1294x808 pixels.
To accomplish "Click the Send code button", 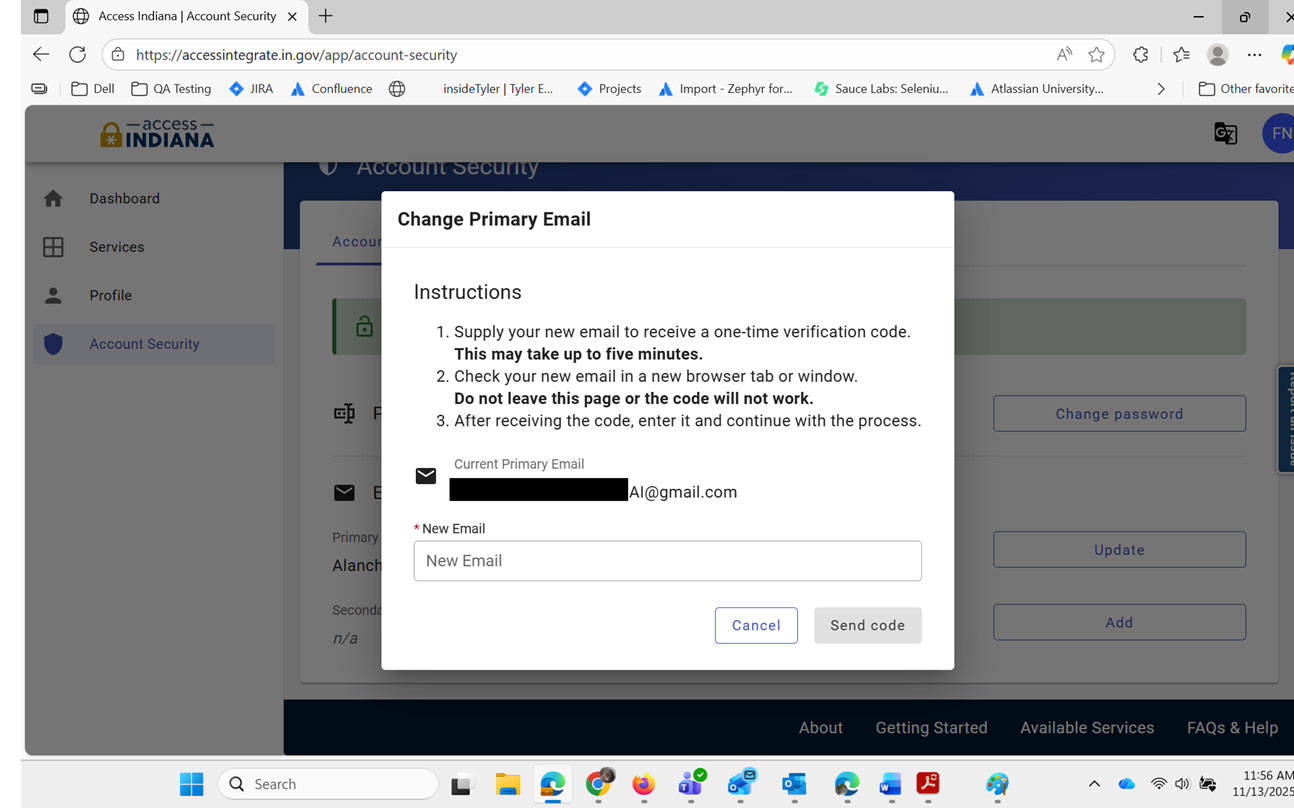I will (x=867, y=625).
